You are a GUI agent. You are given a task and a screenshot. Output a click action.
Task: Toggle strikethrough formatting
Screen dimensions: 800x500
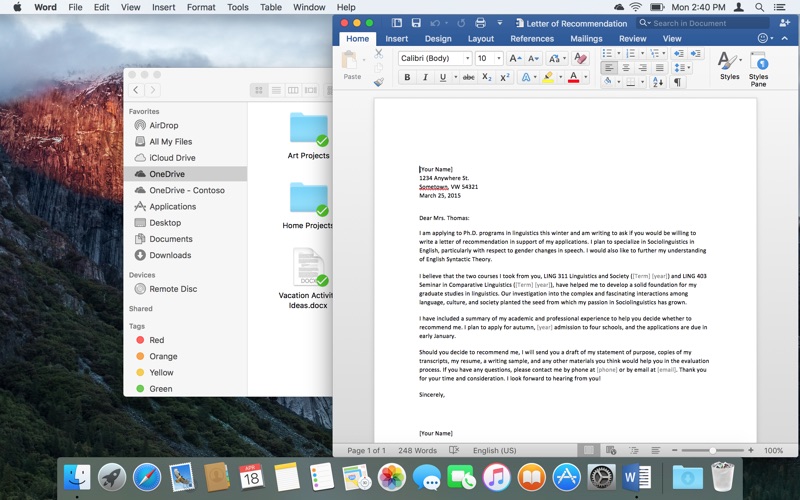tap(468, 77)
